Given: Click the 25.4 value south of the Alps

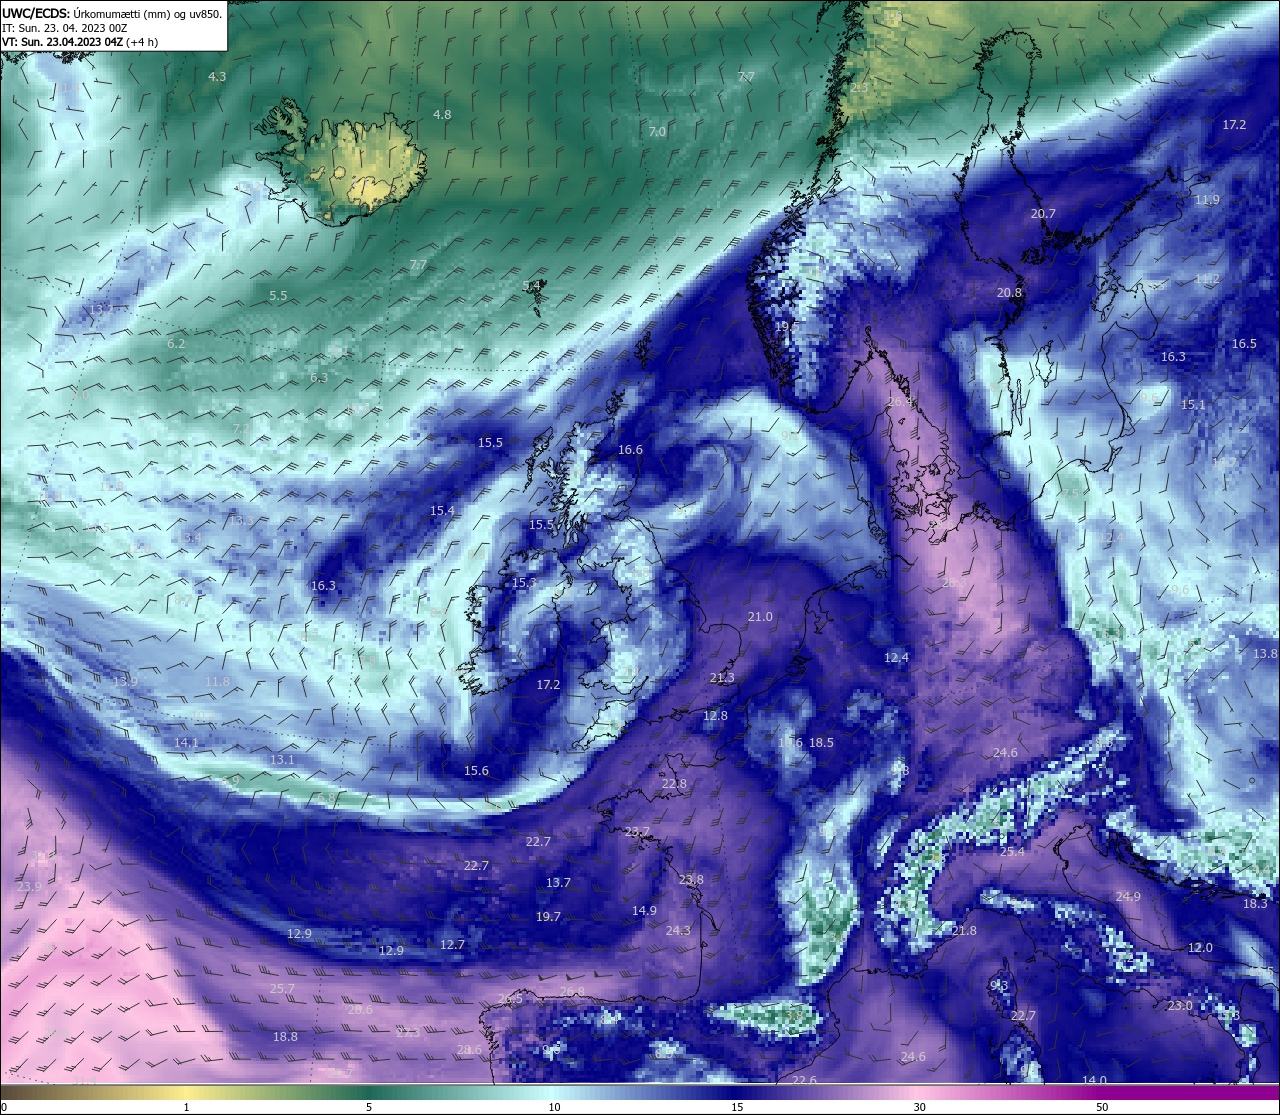Looking at the screenshot, I should point(1012,852).
